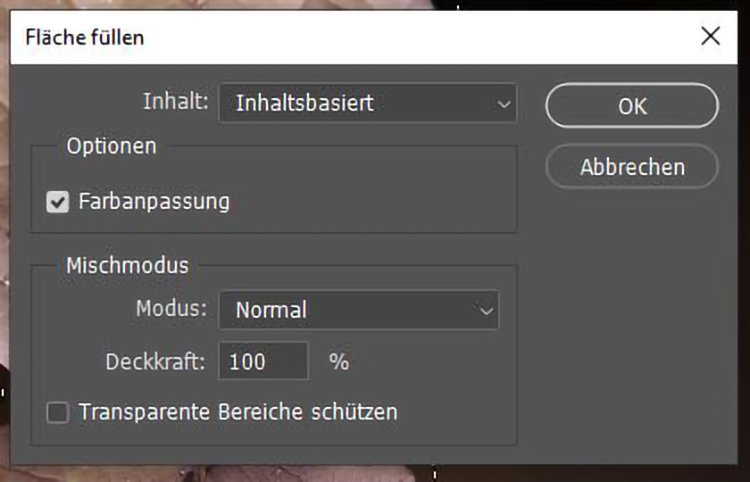Screen dimensions: 750x482
Task: Click the Optionen group heading
Action: [111, 146]
